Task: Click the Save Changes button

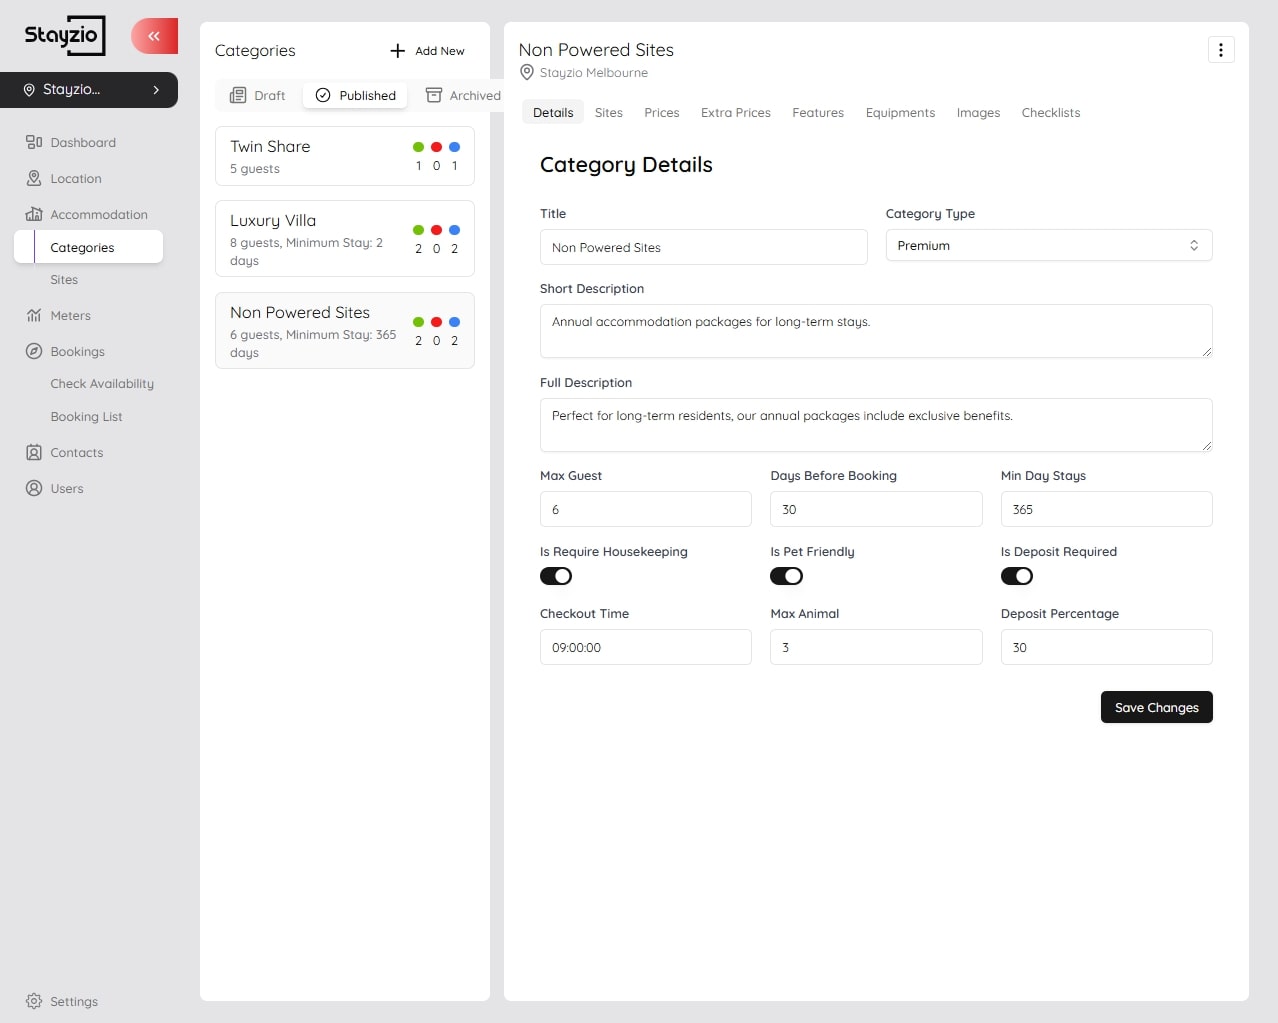Action: coord(1157,707)
